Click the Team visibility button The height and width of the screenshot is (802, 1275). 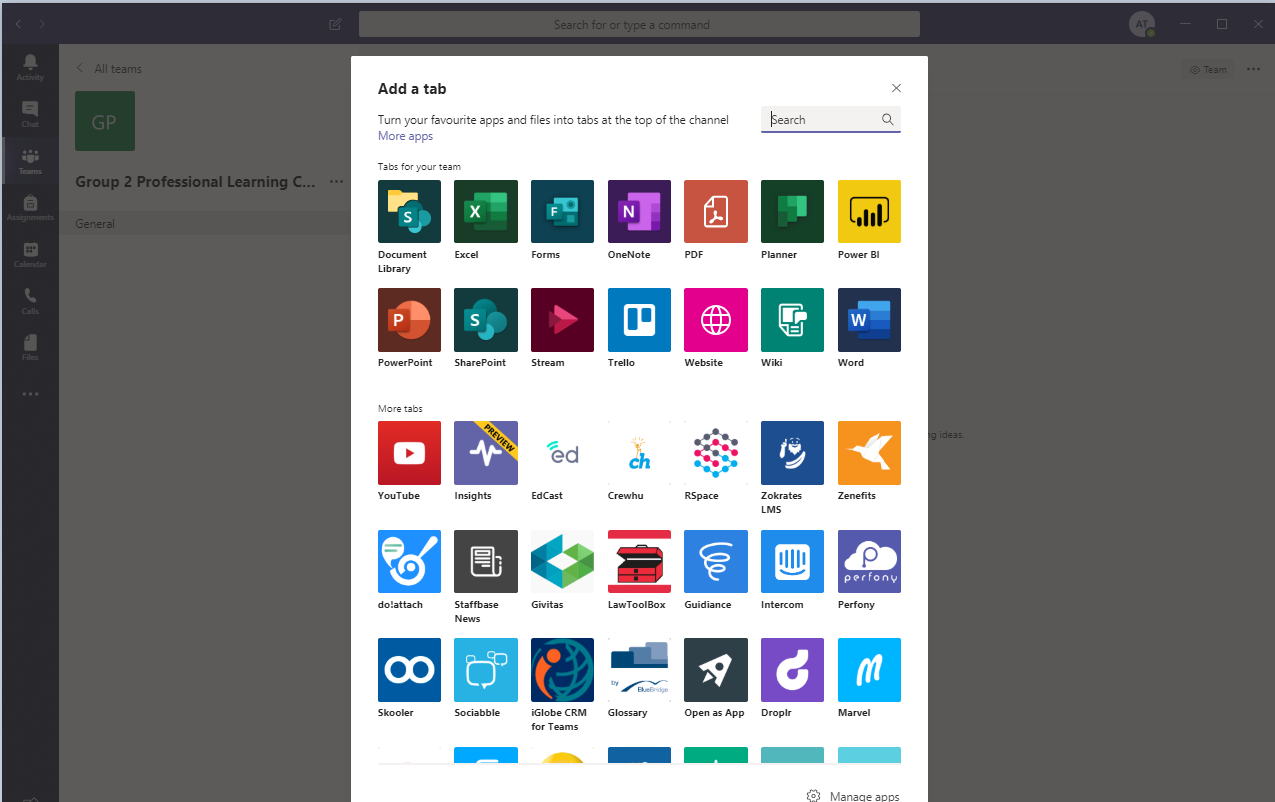tap(1207, 70)
